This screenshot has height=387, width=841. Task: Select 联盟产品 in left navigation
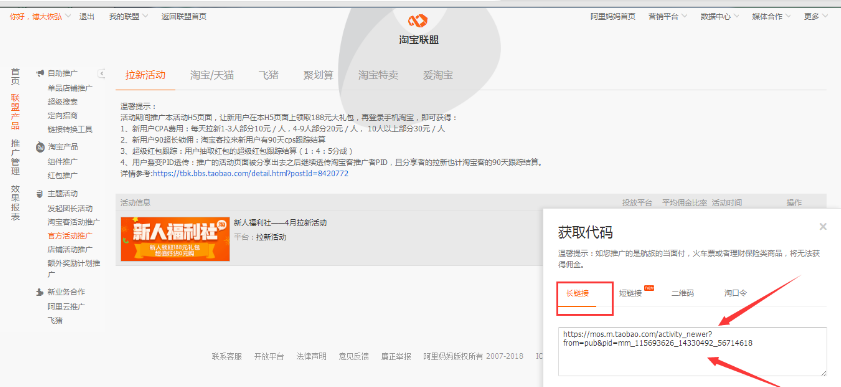[x=16, y=112]
